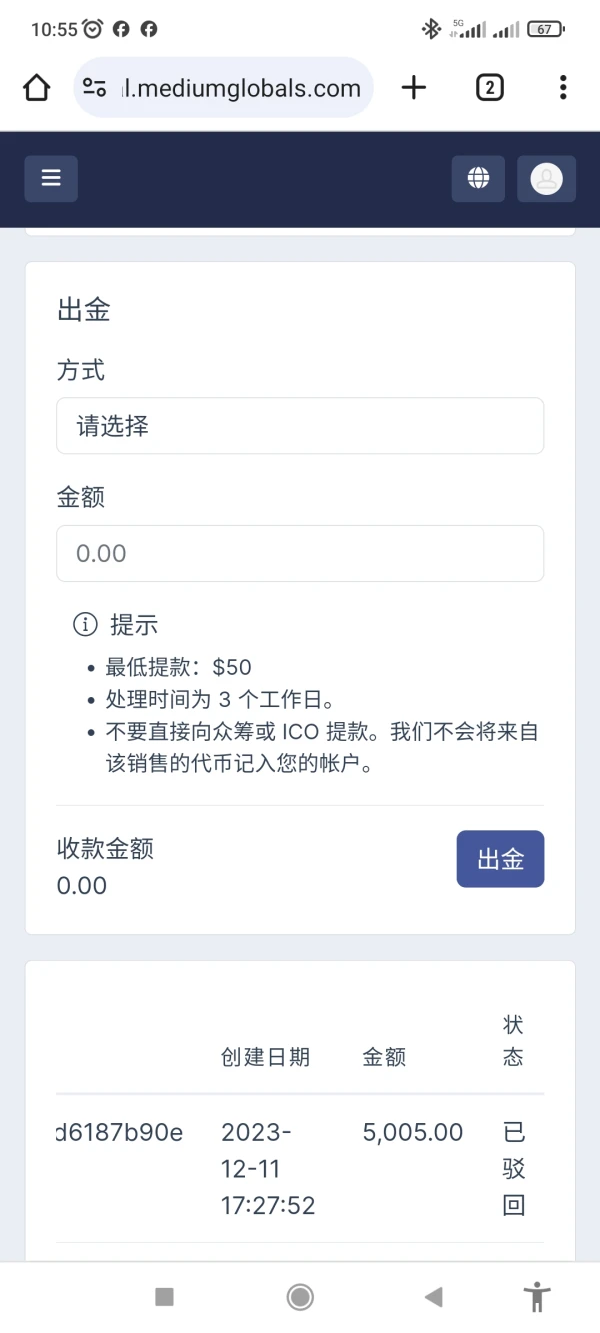Submit withdrawal with 出金 button
The width and height of the screenshot is (600, 1333).
click(500, 859)
